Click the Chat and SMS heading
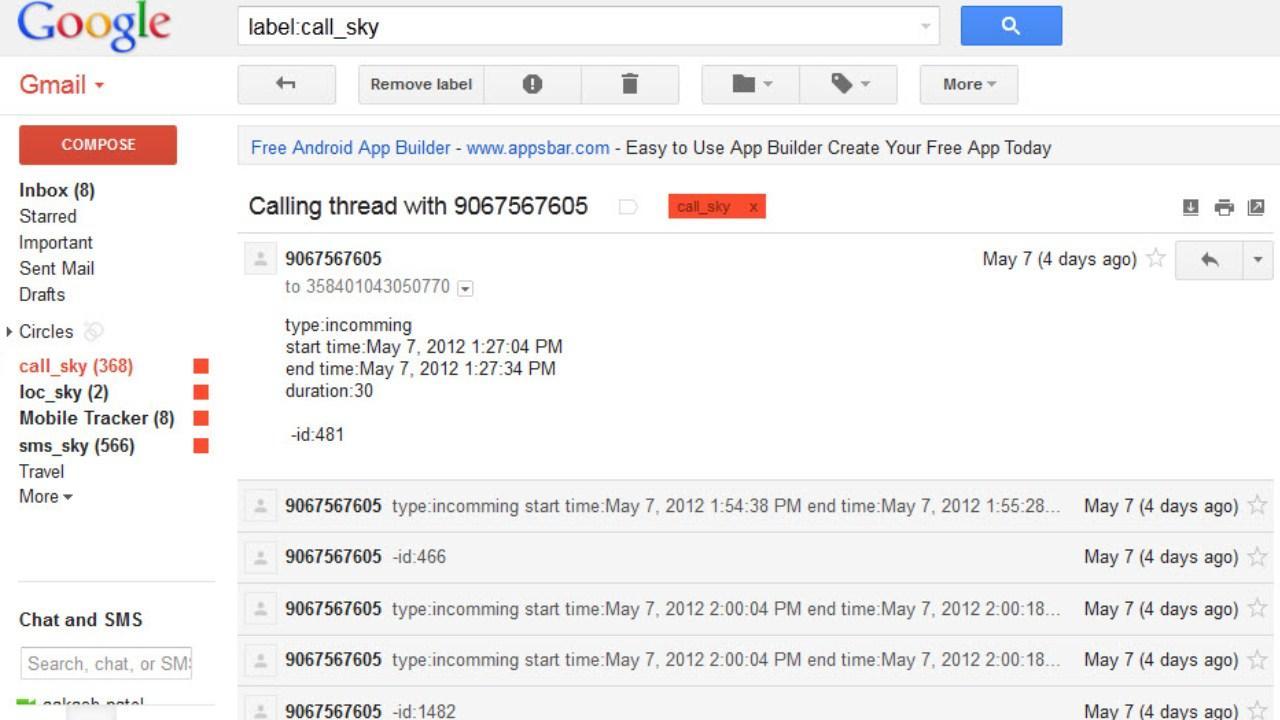1280x720 pixels. (81, 620)
